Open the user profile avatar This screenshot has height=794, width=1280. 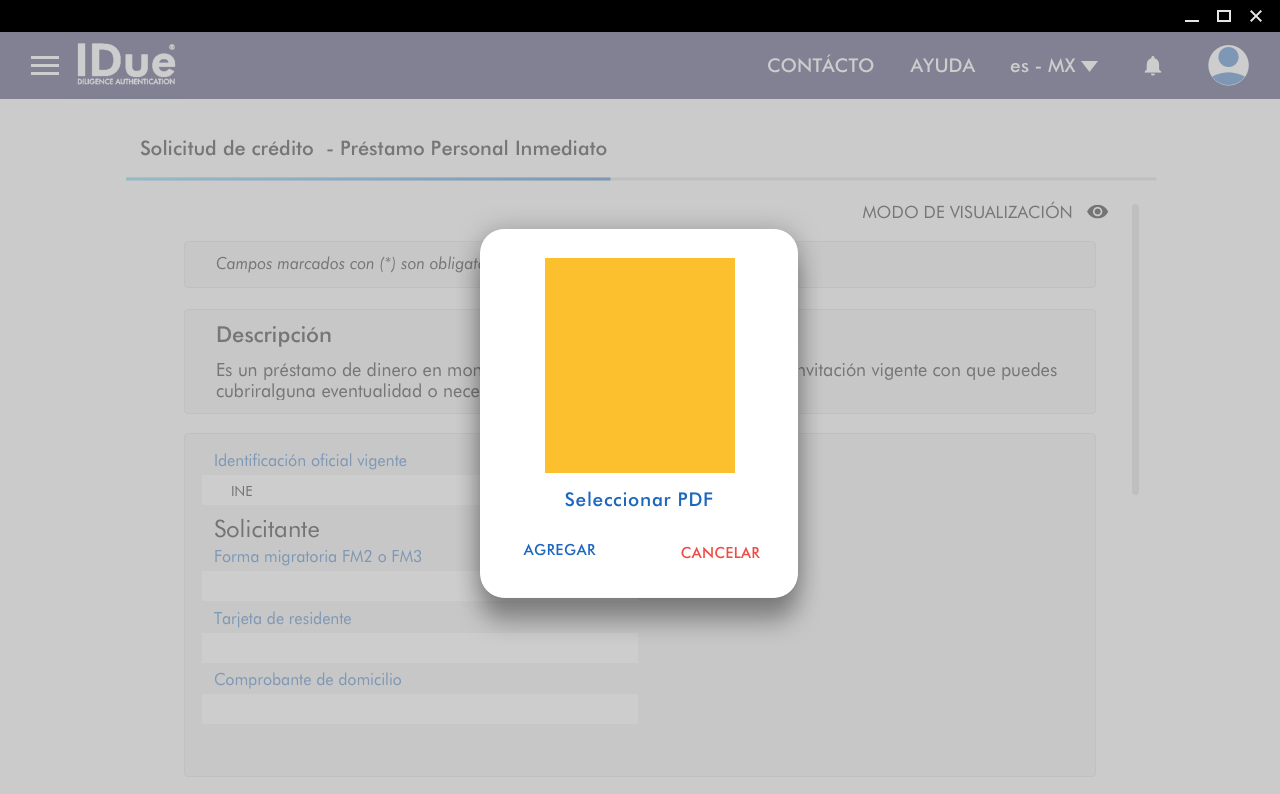pyautogui.click(x=1228, y=66)
